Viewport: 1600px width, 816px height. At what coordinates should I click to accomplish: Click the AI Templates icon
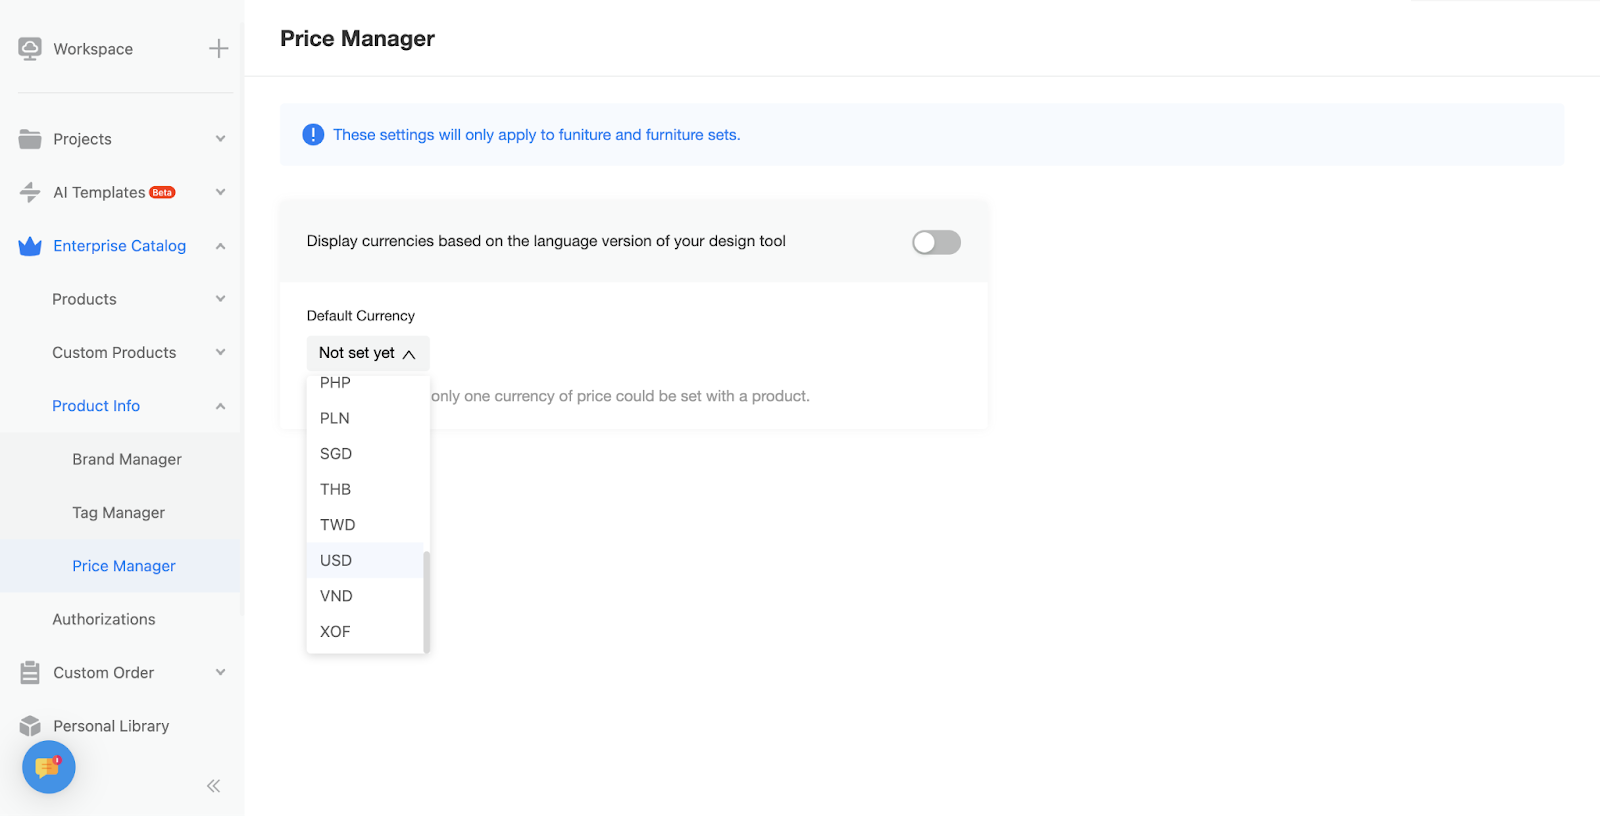click(x=30, y=192)
